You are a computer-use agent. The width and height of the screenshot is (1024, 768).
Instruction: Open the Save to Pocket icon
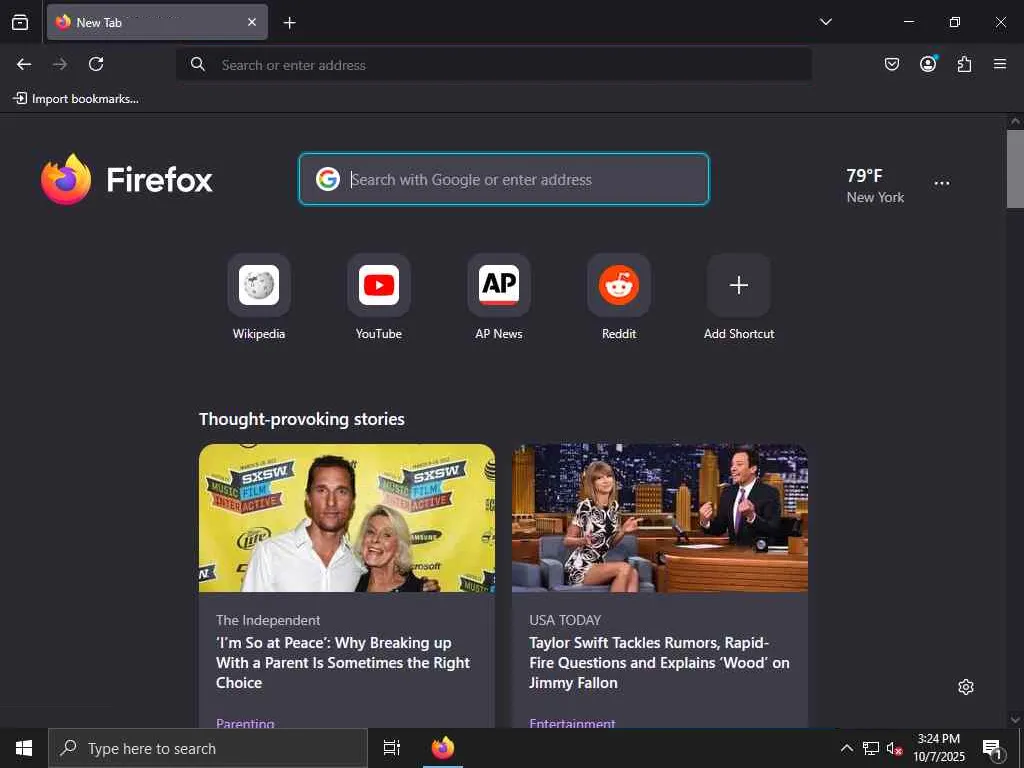click(891, 64)
